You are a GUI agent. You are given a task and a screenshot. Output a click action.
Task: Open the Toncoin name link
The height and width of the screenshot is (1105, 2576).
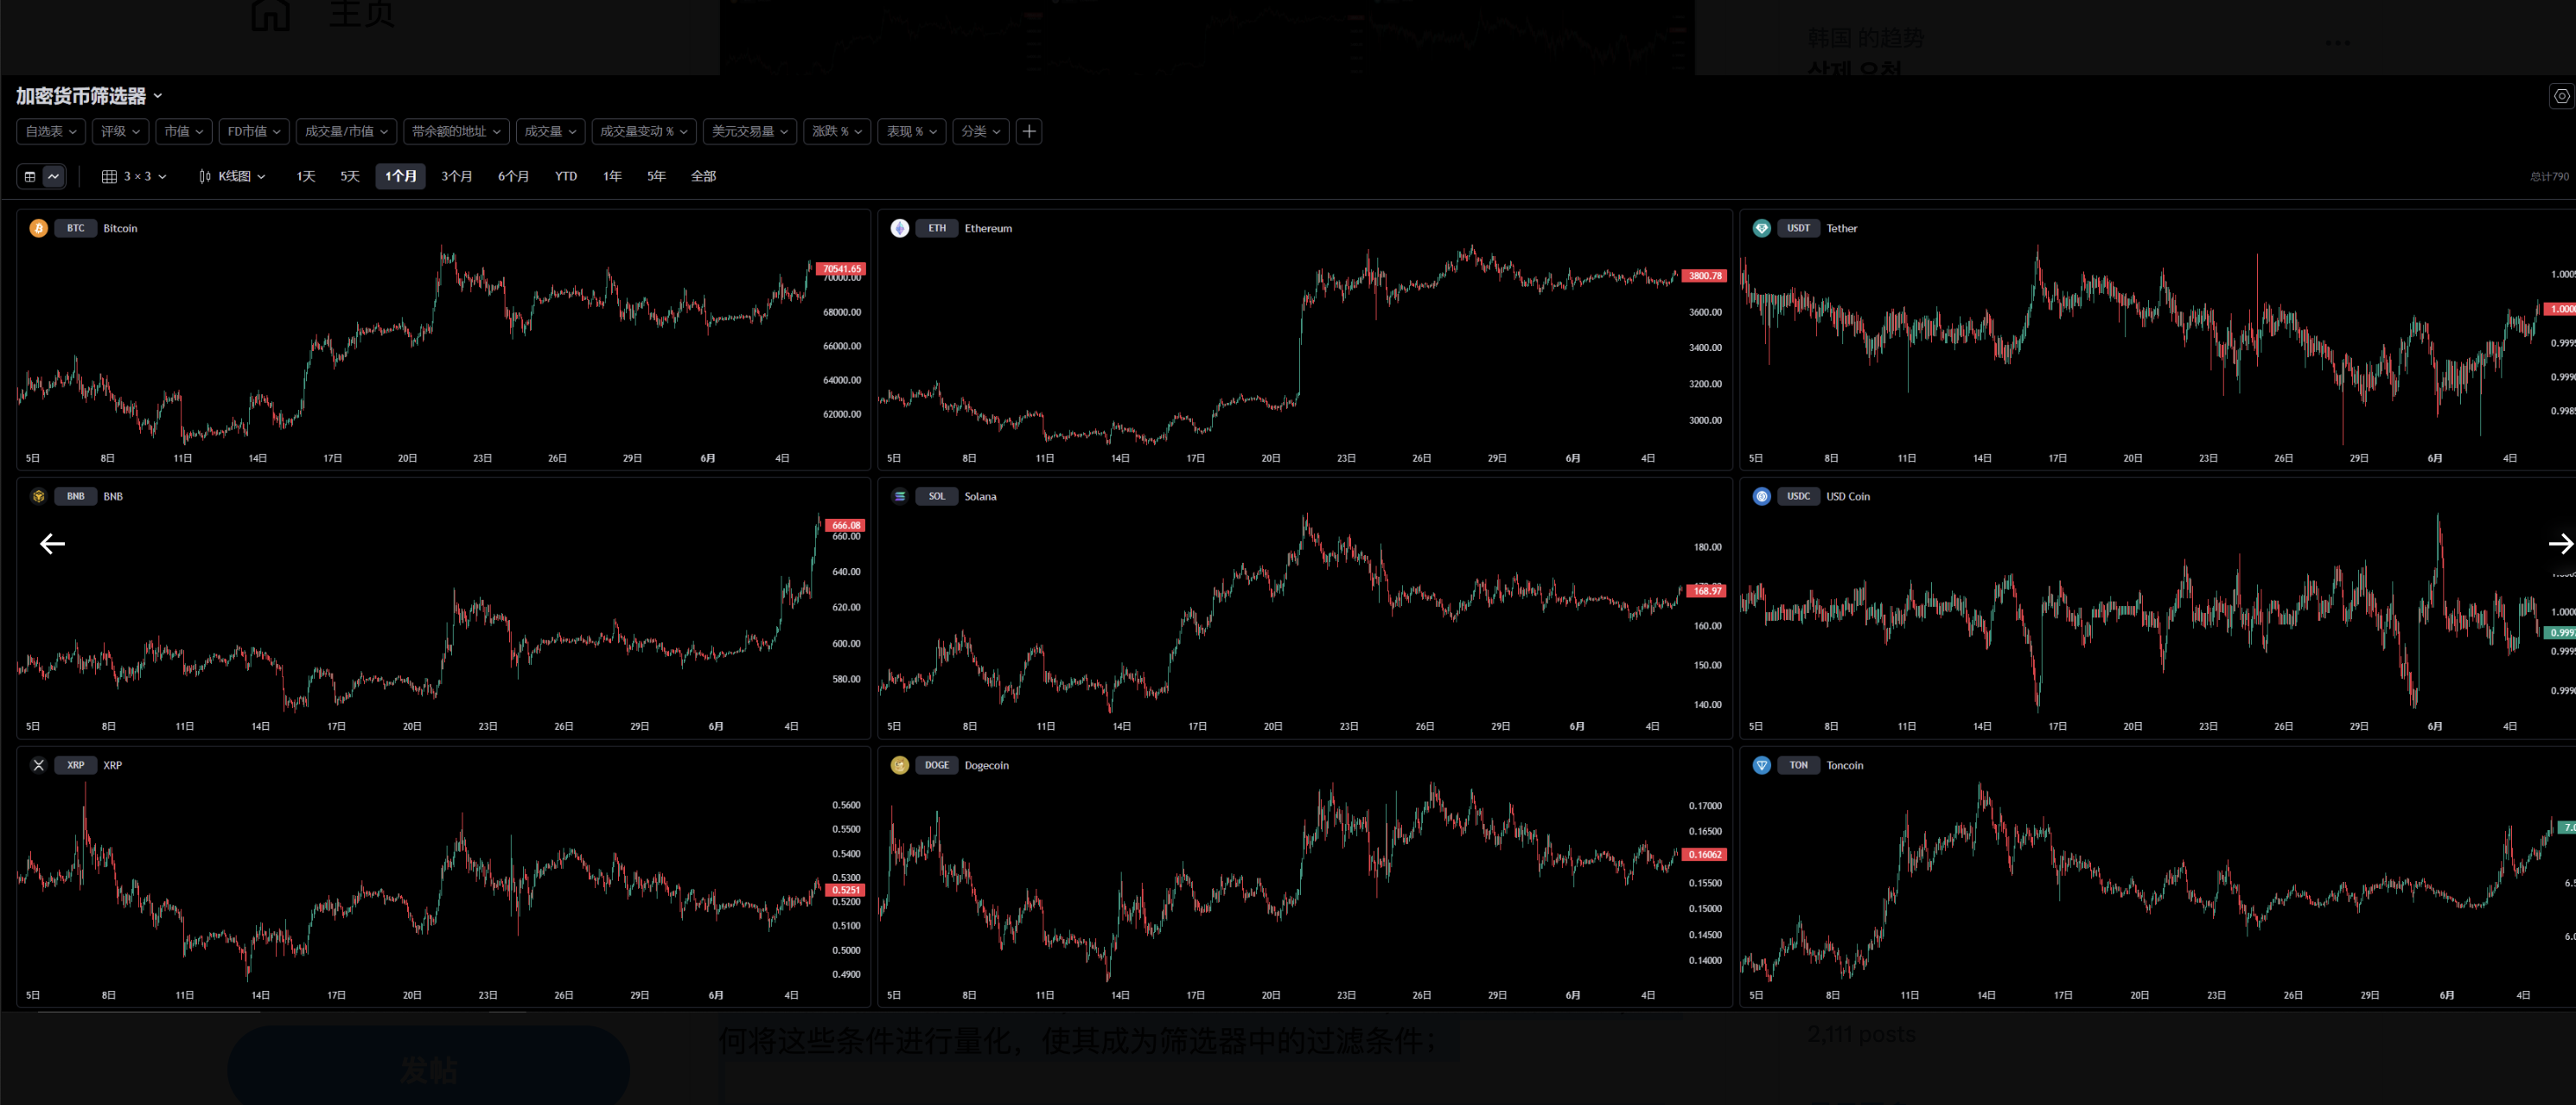(1845, 765)
